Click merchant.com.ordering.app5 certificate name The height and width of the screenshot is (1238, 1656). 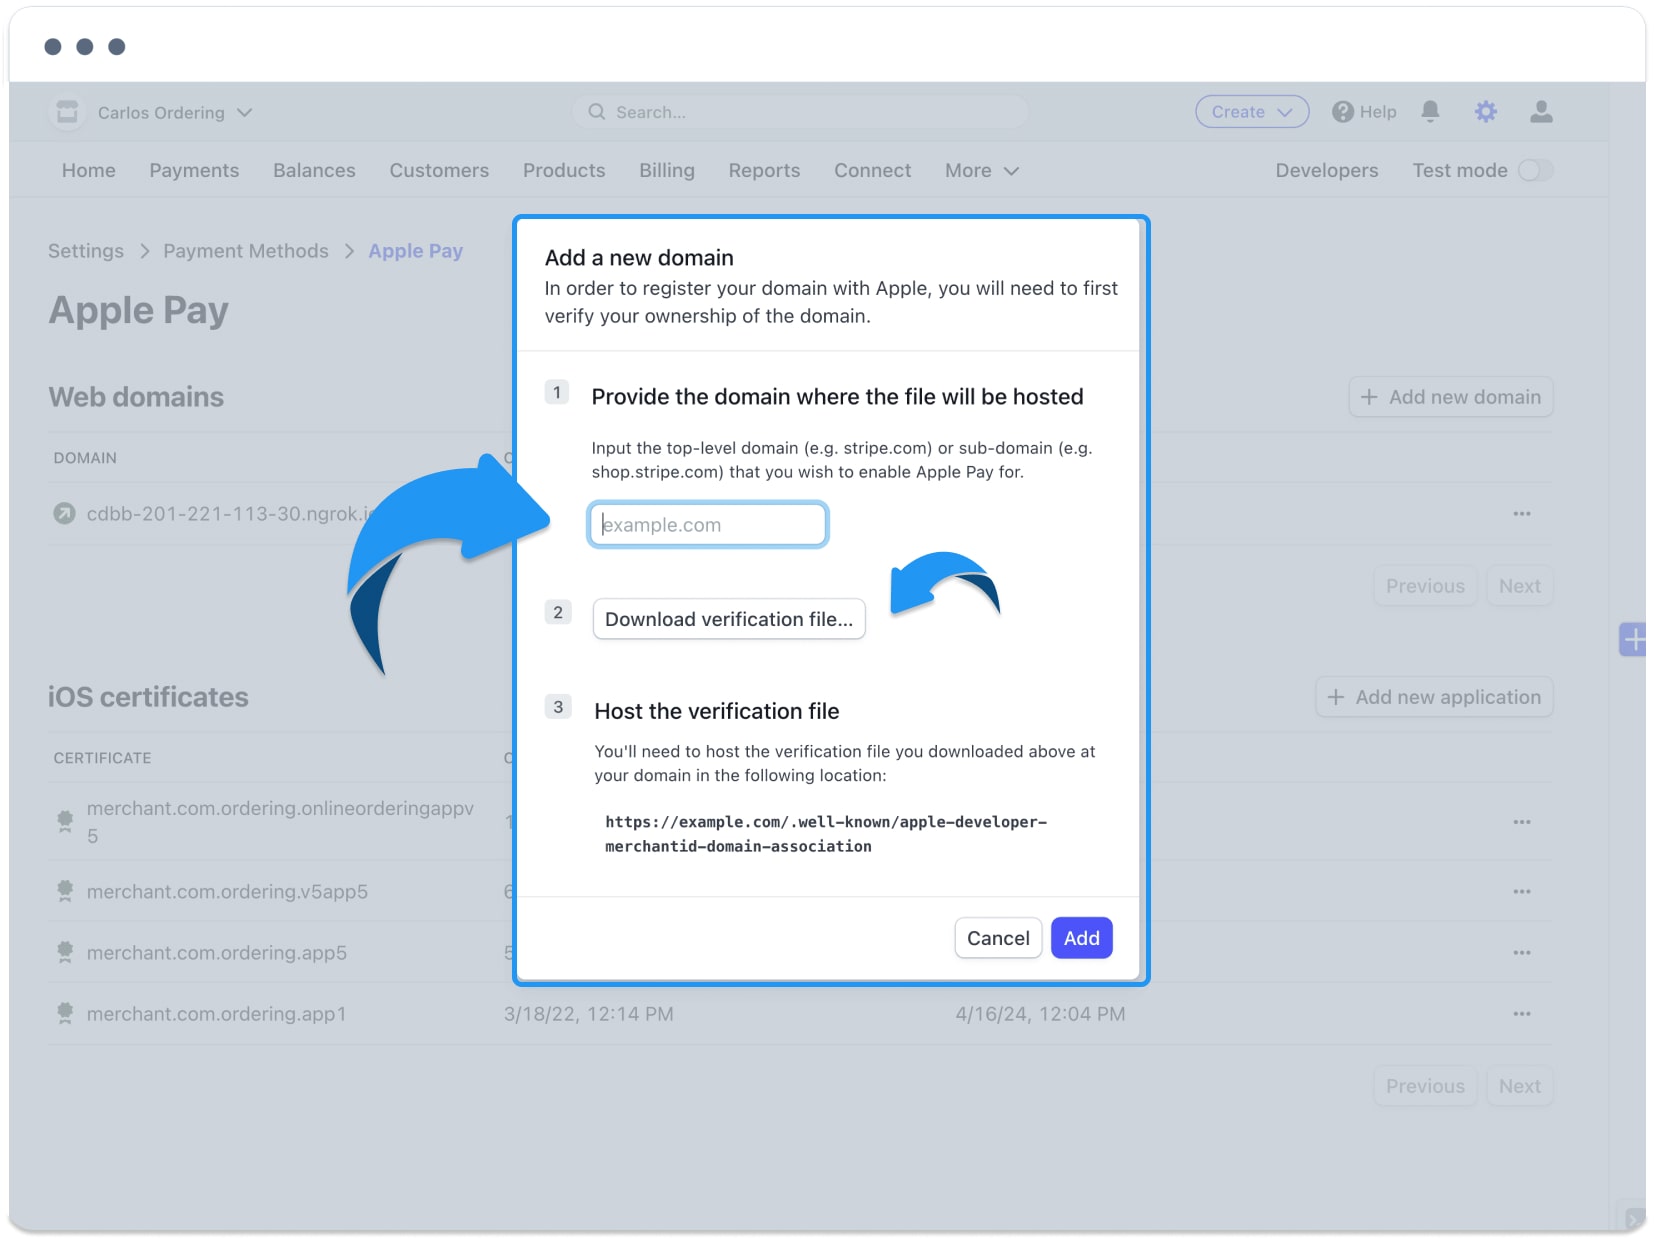click(x=217, y=953)
